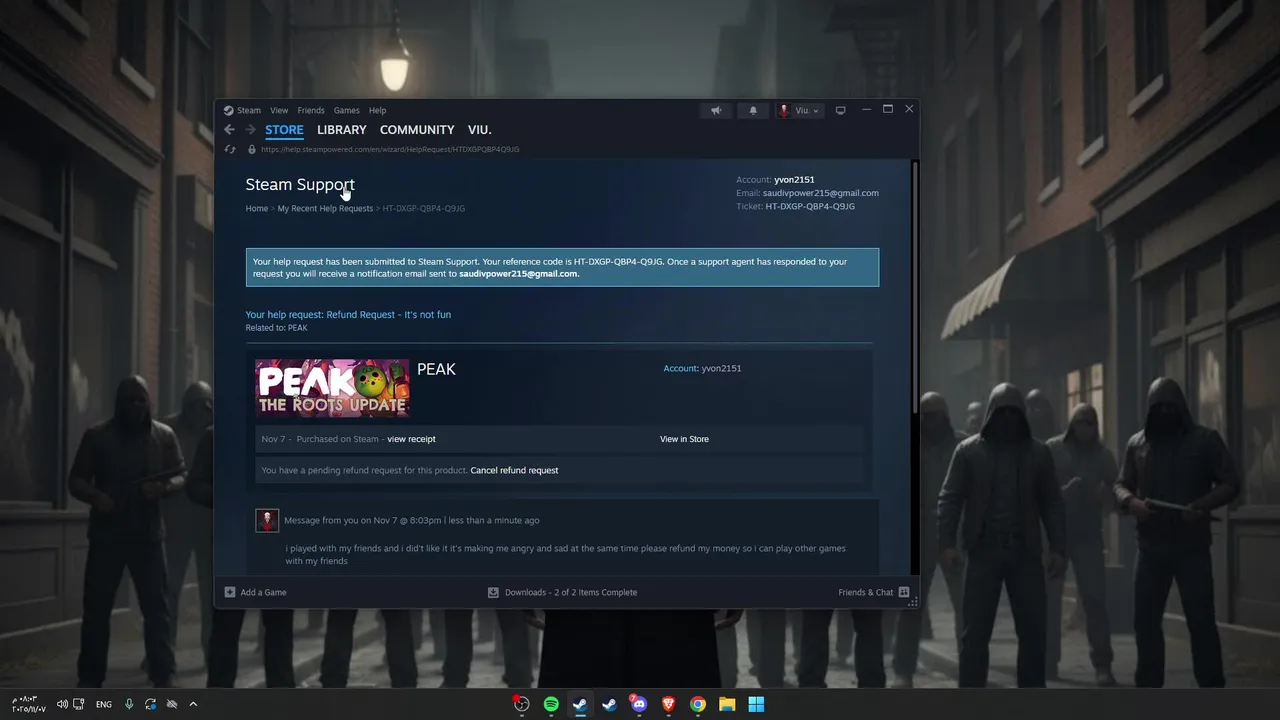Click the Steam page vertical scrollbar
This screenshot has width=1280, height=720.
[914, 288]
